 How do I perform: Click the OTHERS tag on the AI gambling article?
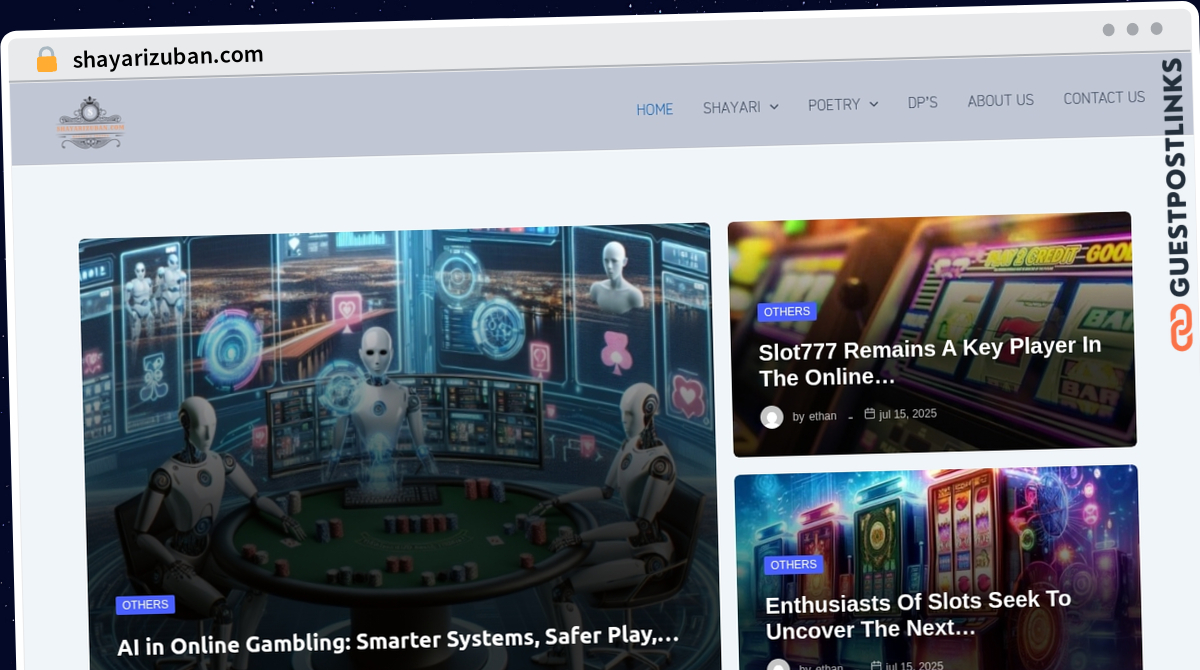coord(145,605)
